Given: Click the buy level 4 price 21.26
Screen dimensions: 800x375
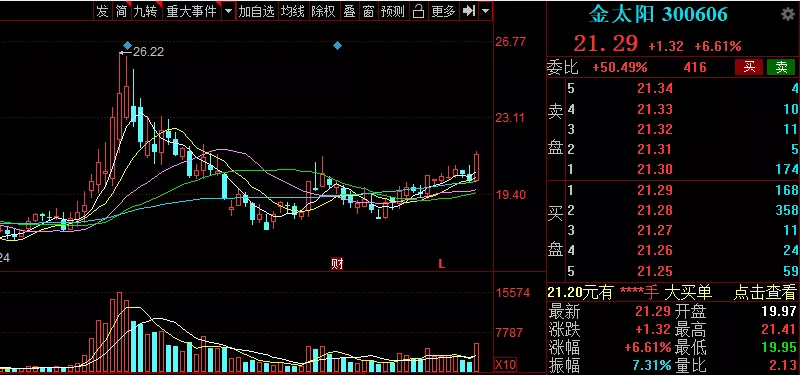Looking at the screenshot, I should [655, 251].
